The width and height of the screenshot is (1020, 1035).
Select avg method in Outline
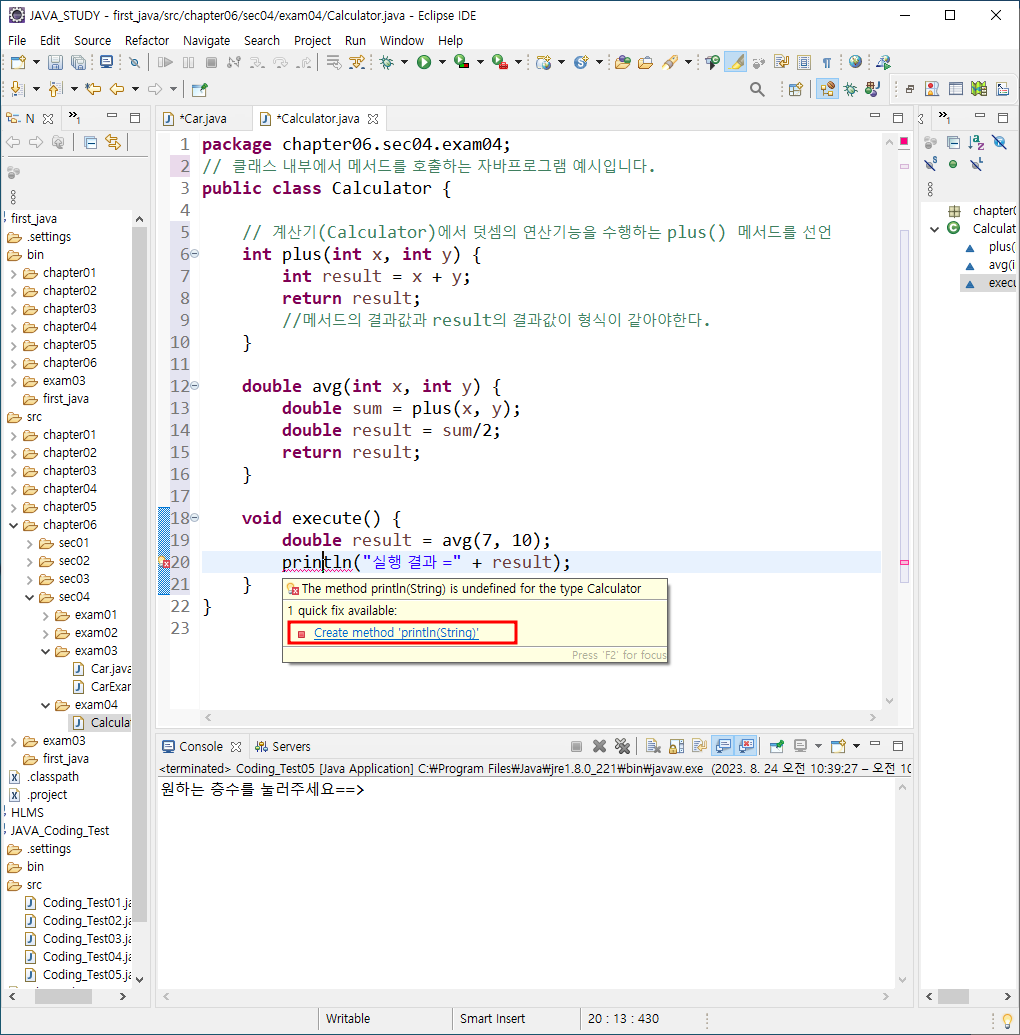(x=992, y=265)
